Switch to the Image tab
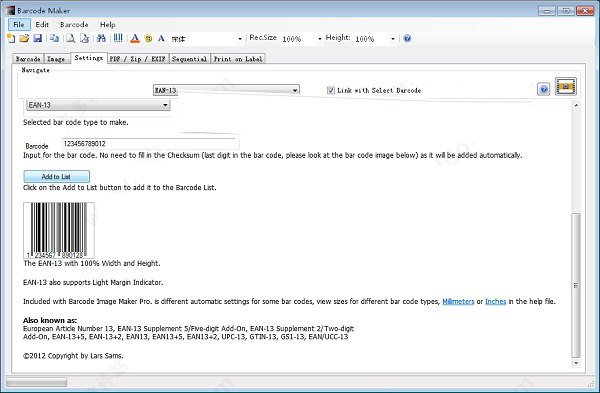This screenshot has height=393, width=600. [x=56, y=59]
